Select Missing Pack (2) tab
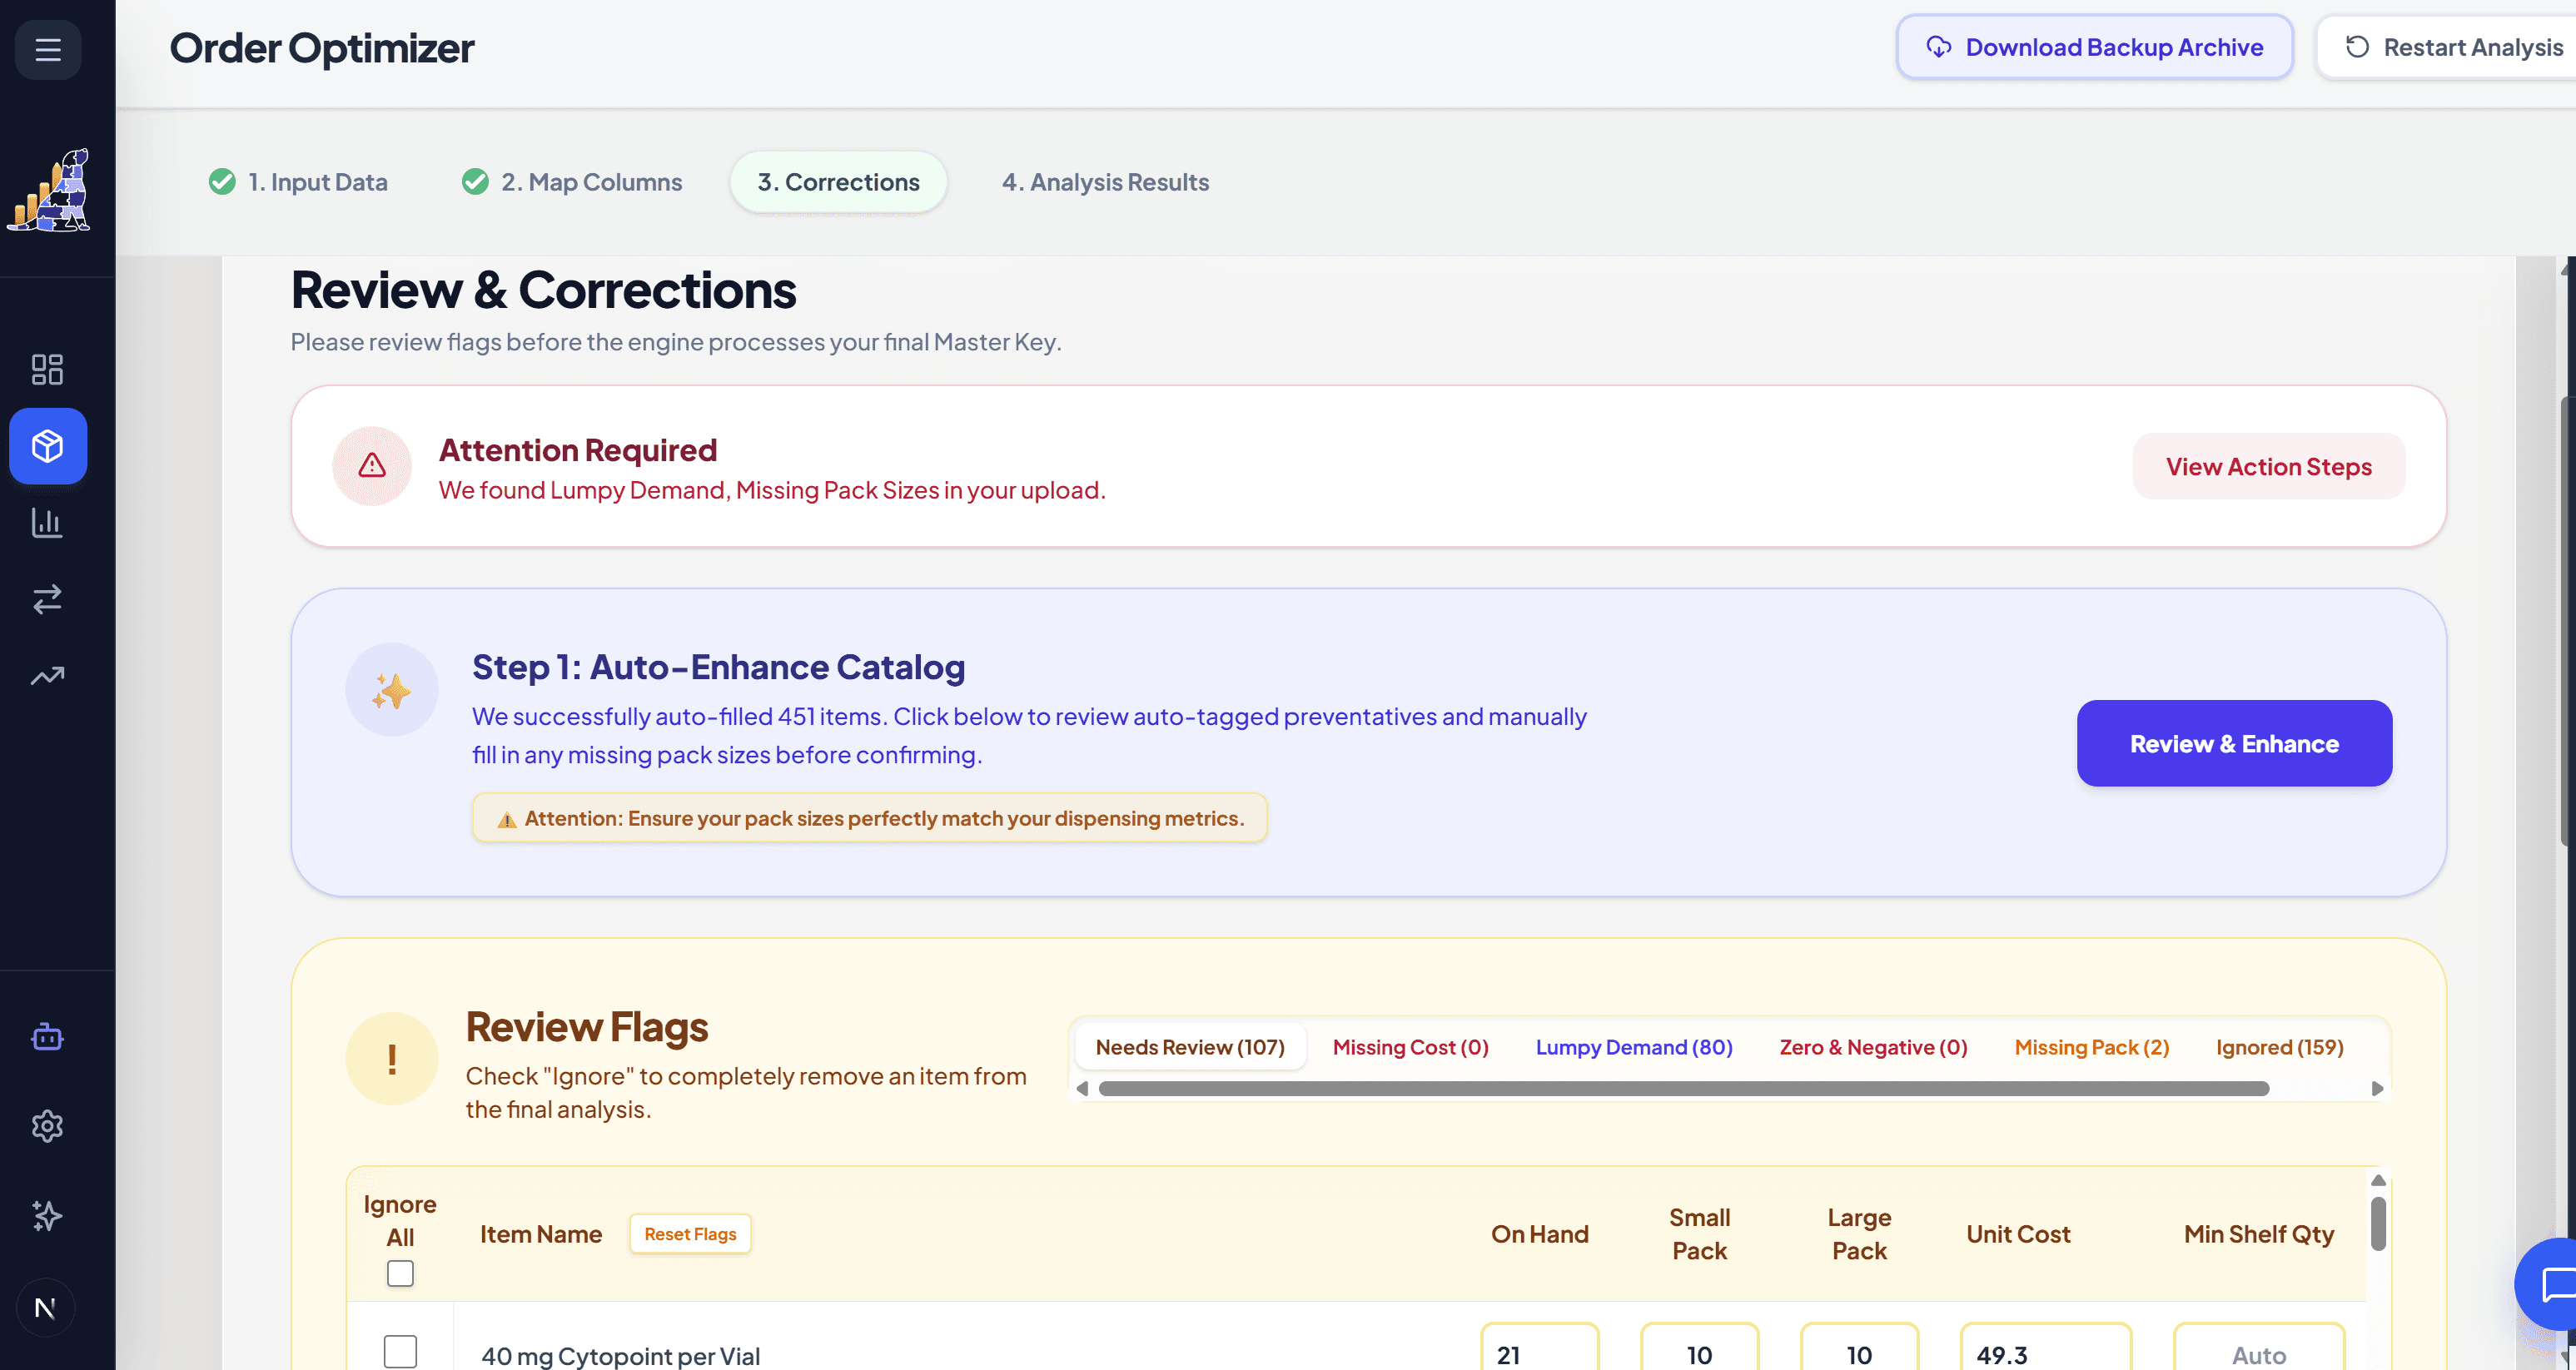This screenshot has height=1370, width=2576. pos(2091,1047)
